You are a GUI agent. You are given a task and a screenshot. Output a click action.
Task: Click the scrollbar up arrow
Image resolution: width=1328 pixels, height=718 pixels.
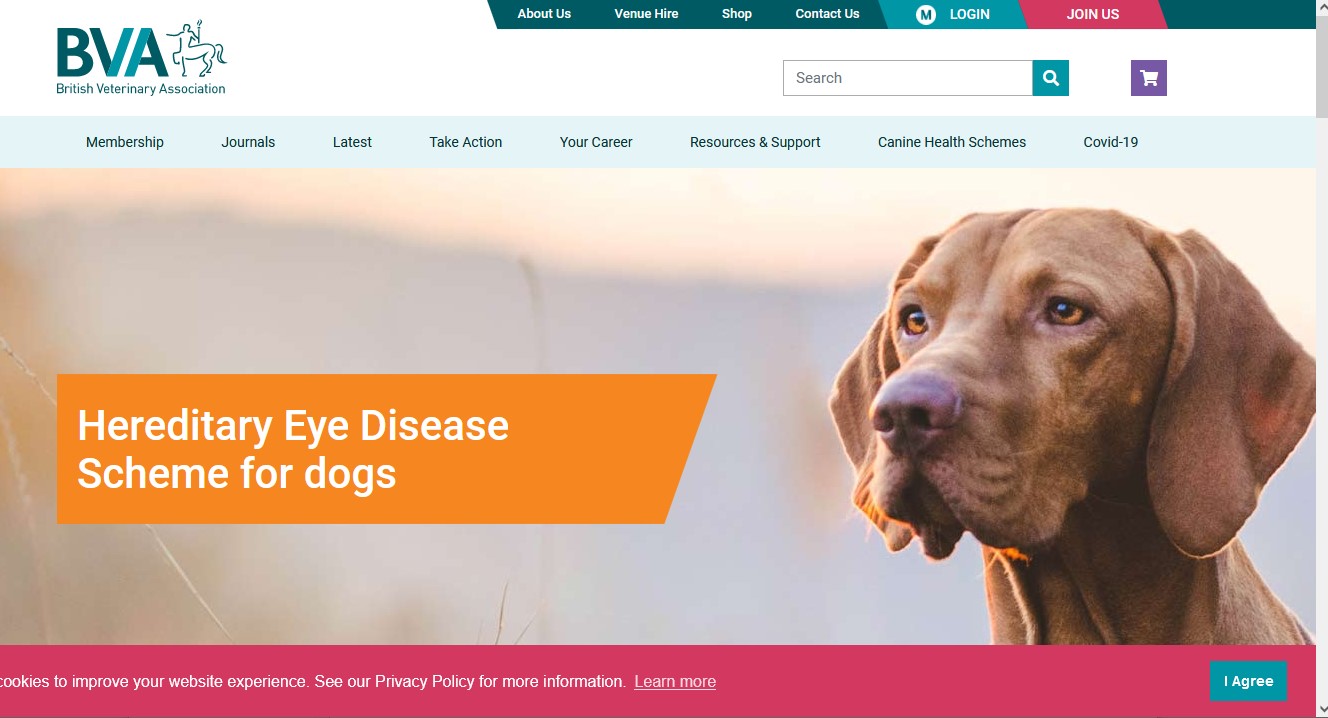coord(1322,7)
